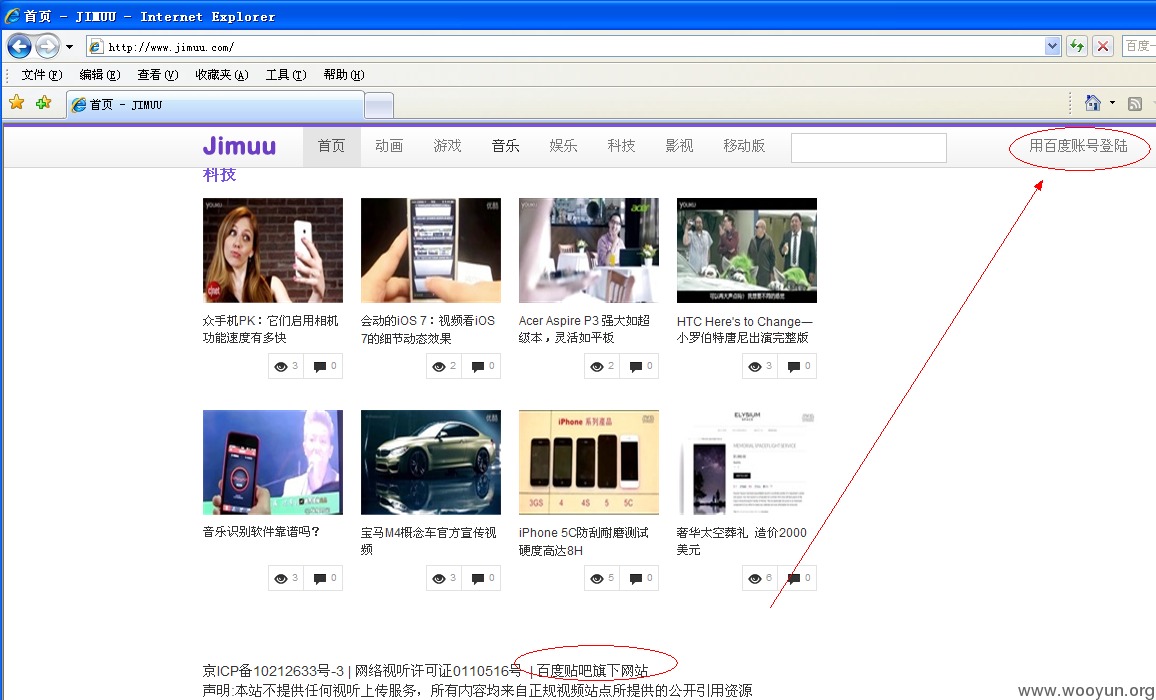This screenshot has height=700, width=1156.
Task: Click the Jimuu site search box
Action: point(868,148)
